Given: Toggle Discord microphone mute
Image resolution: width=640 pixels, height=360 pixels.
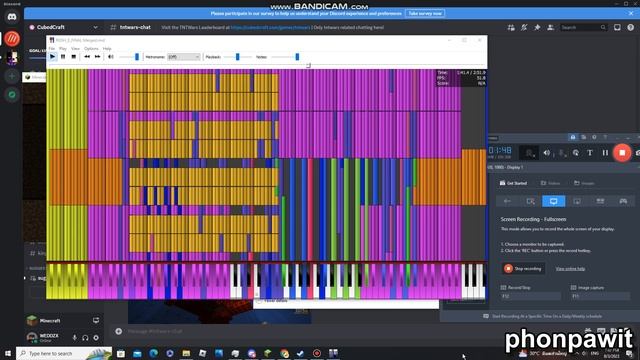Looking at the screenshot, I should click(74, 338).
